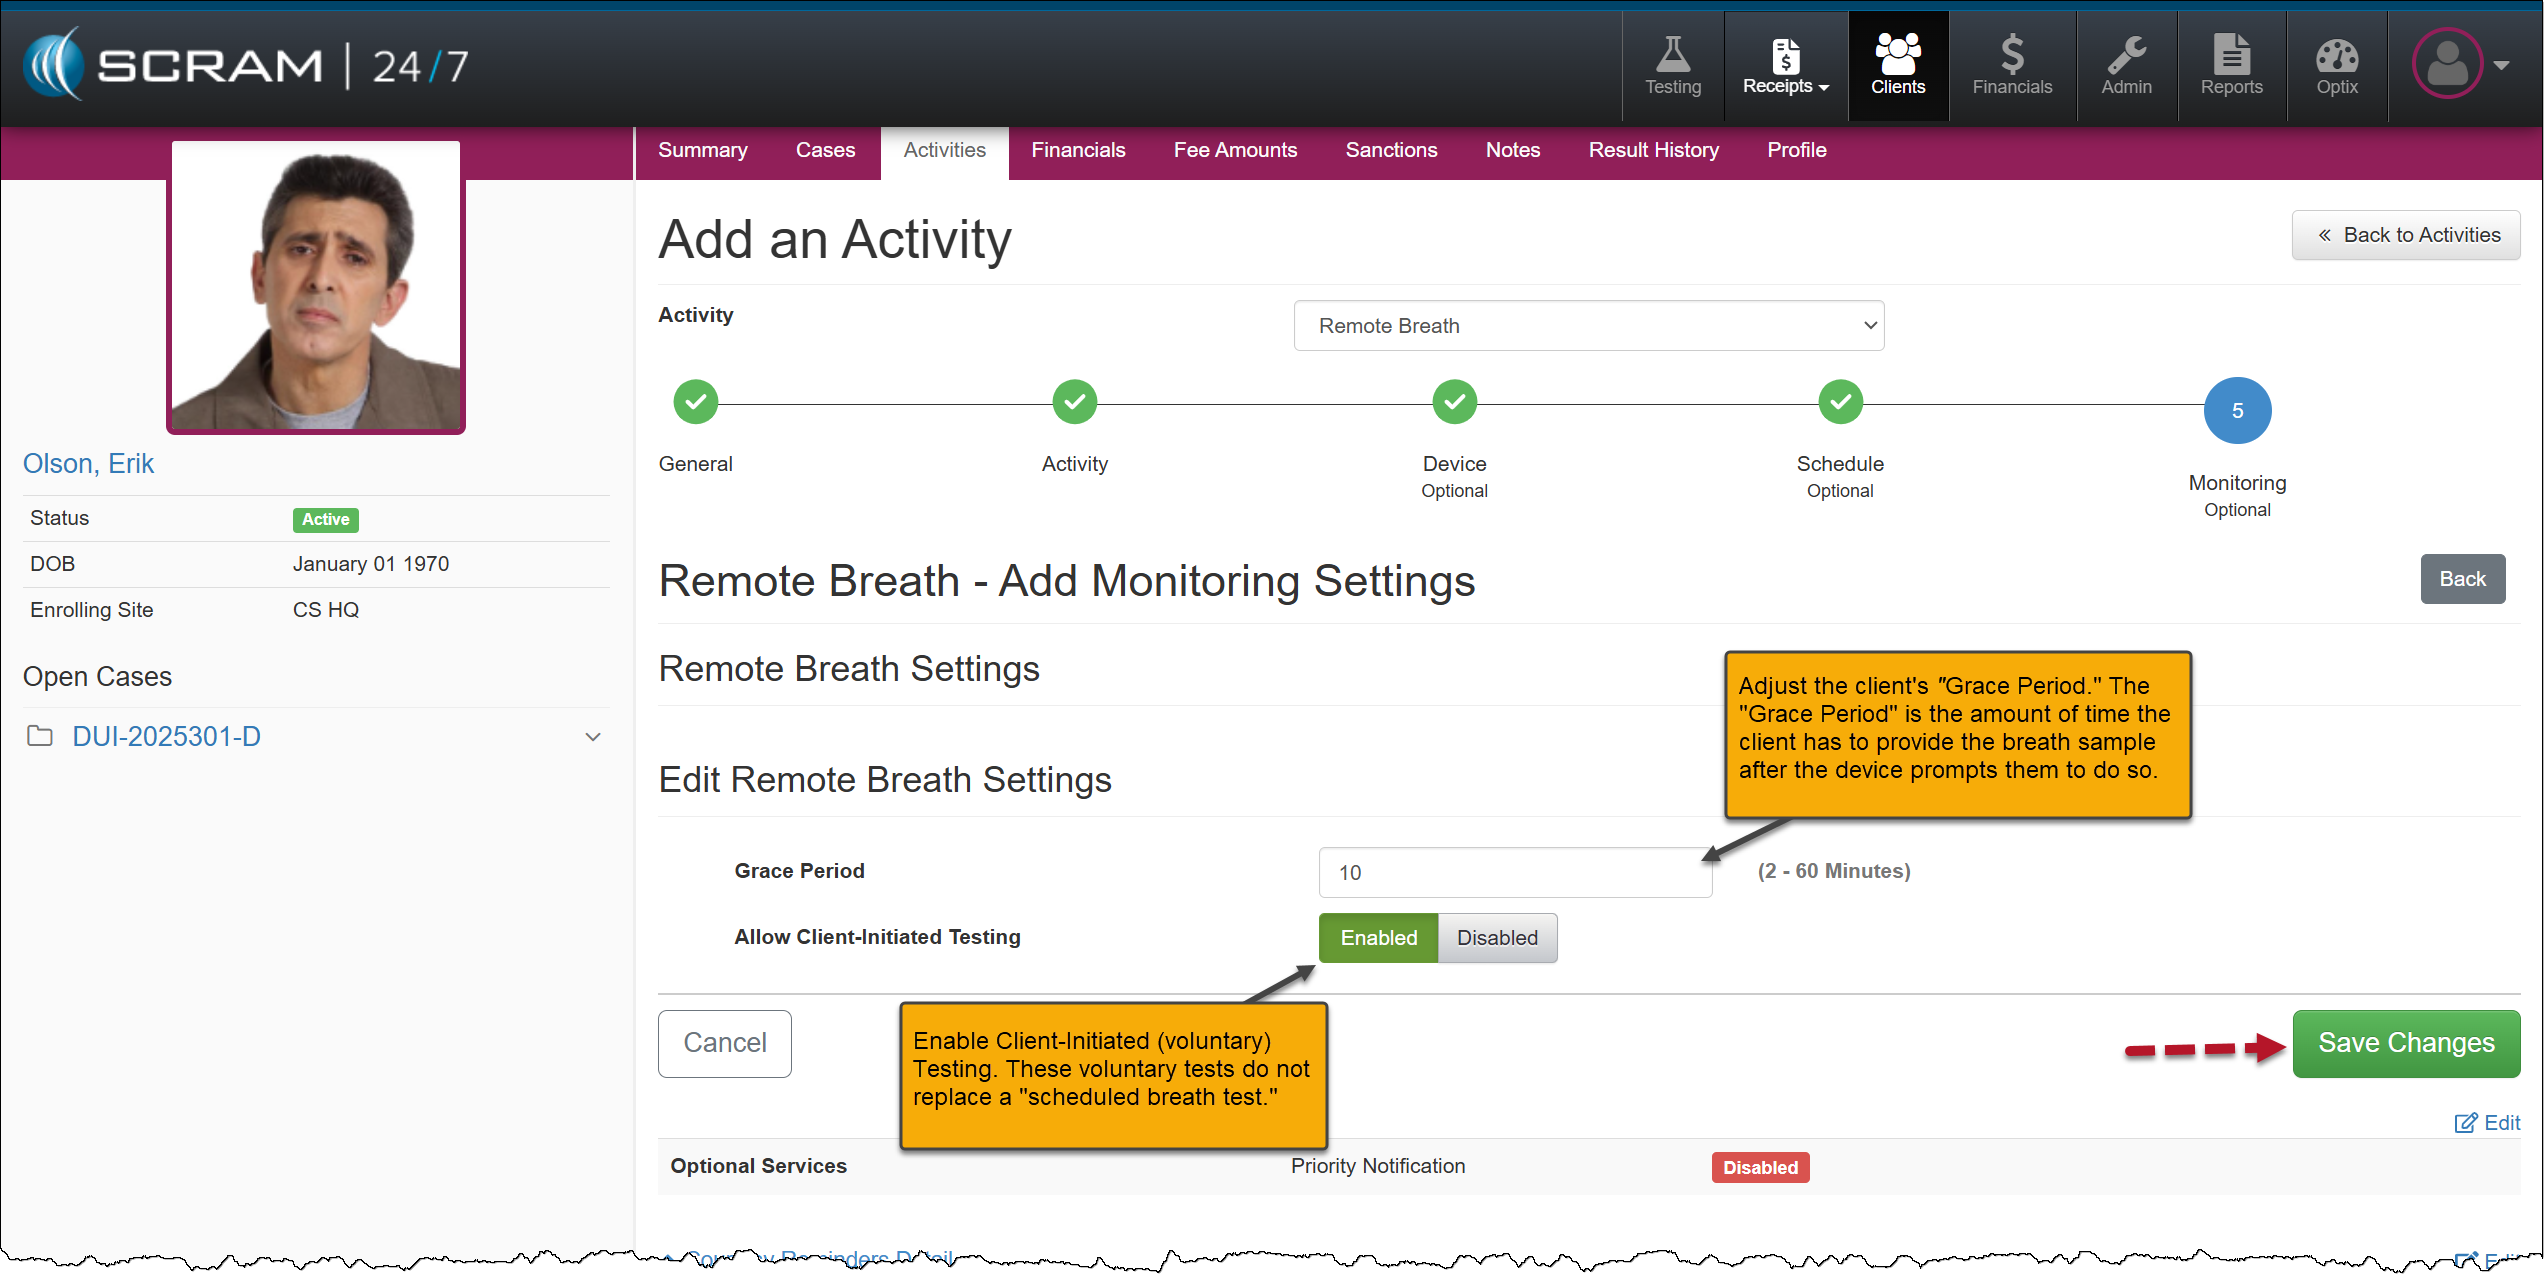Open the Result History tab
The width and height of the screenshot is (2546, 1281).
point(1653,150)
